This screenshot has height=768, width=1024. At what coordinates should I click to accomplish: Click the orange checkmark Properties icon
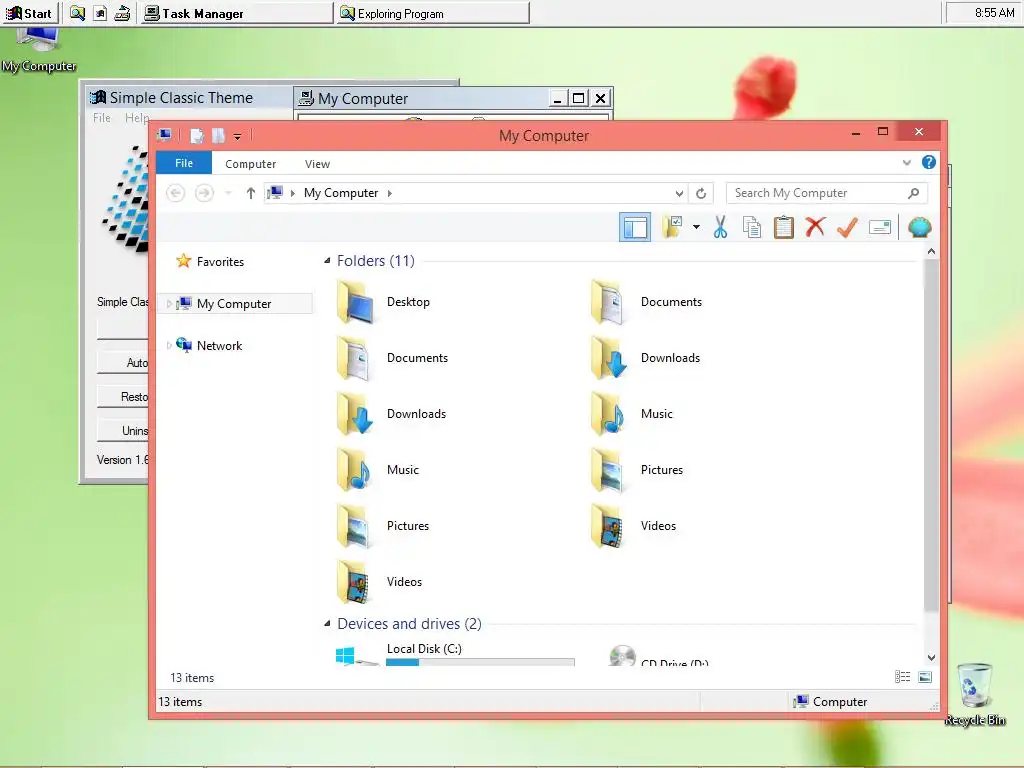point(847,227)
